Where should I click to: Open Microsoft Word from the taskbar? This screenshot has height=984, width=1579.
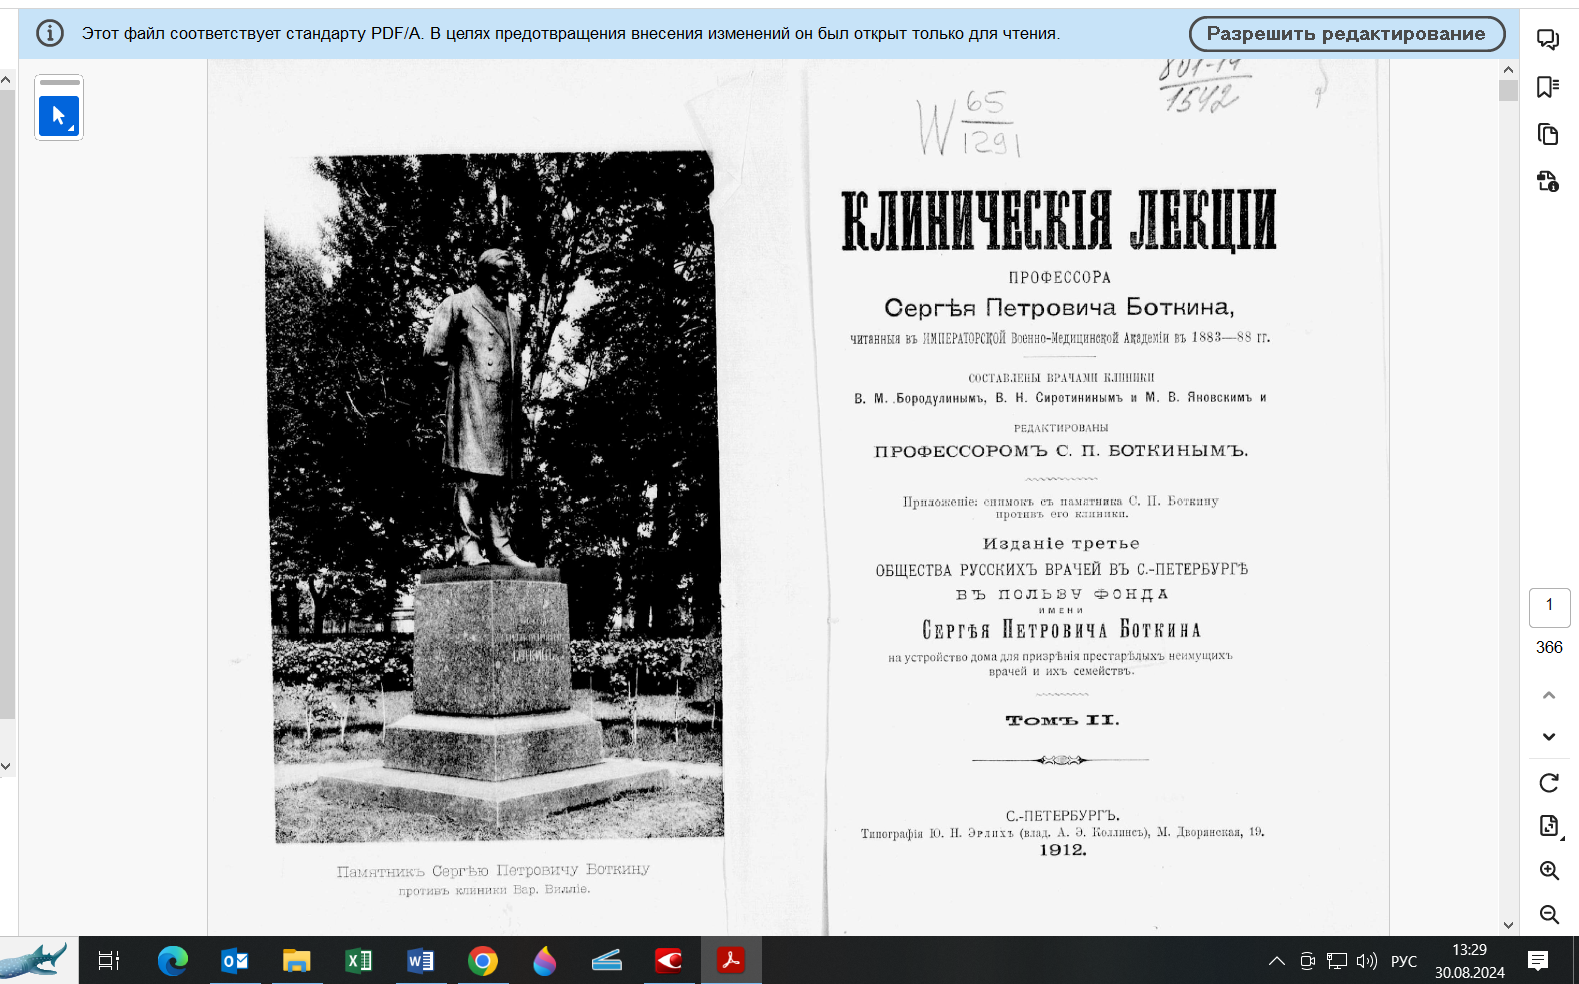[x=421, y=961]
